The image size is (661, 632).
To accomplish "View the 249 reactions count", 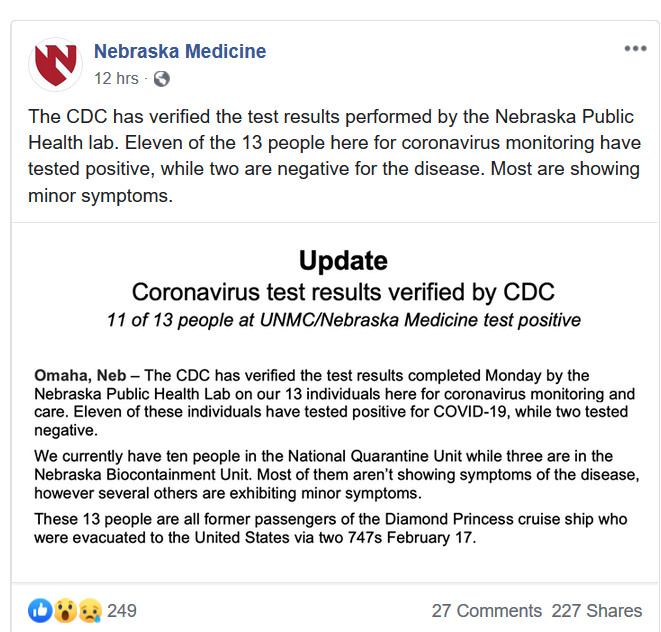I will (122, 610).
